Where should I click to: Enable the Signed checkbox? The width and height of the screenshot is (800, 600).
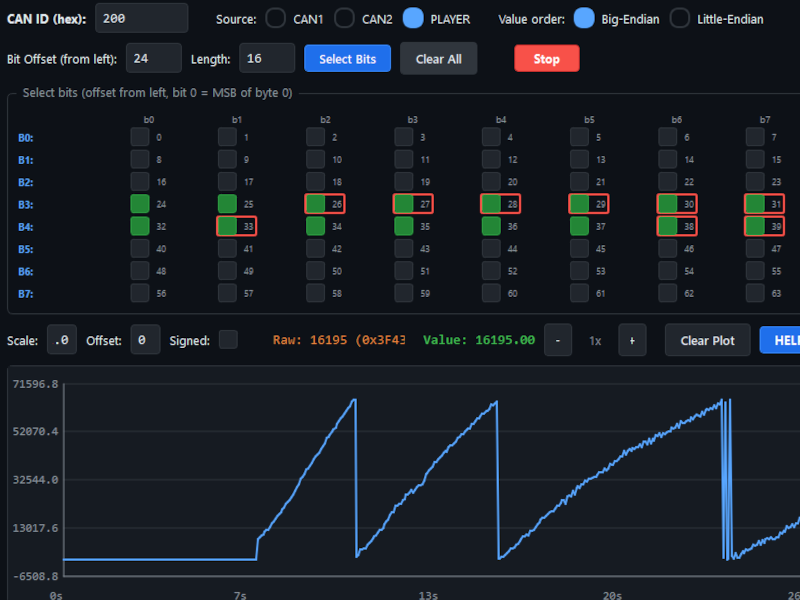pyautogui.click(x=228, y=340)
